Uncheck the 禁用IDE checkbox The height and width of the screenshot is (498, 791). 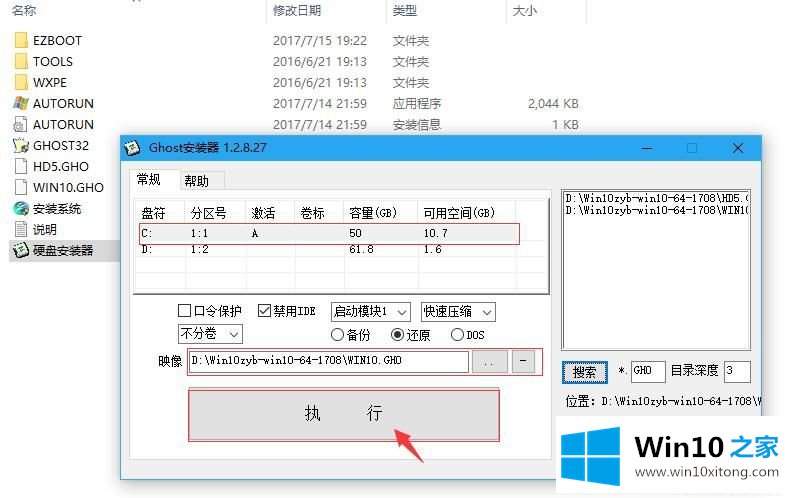(x=264, y=310)
